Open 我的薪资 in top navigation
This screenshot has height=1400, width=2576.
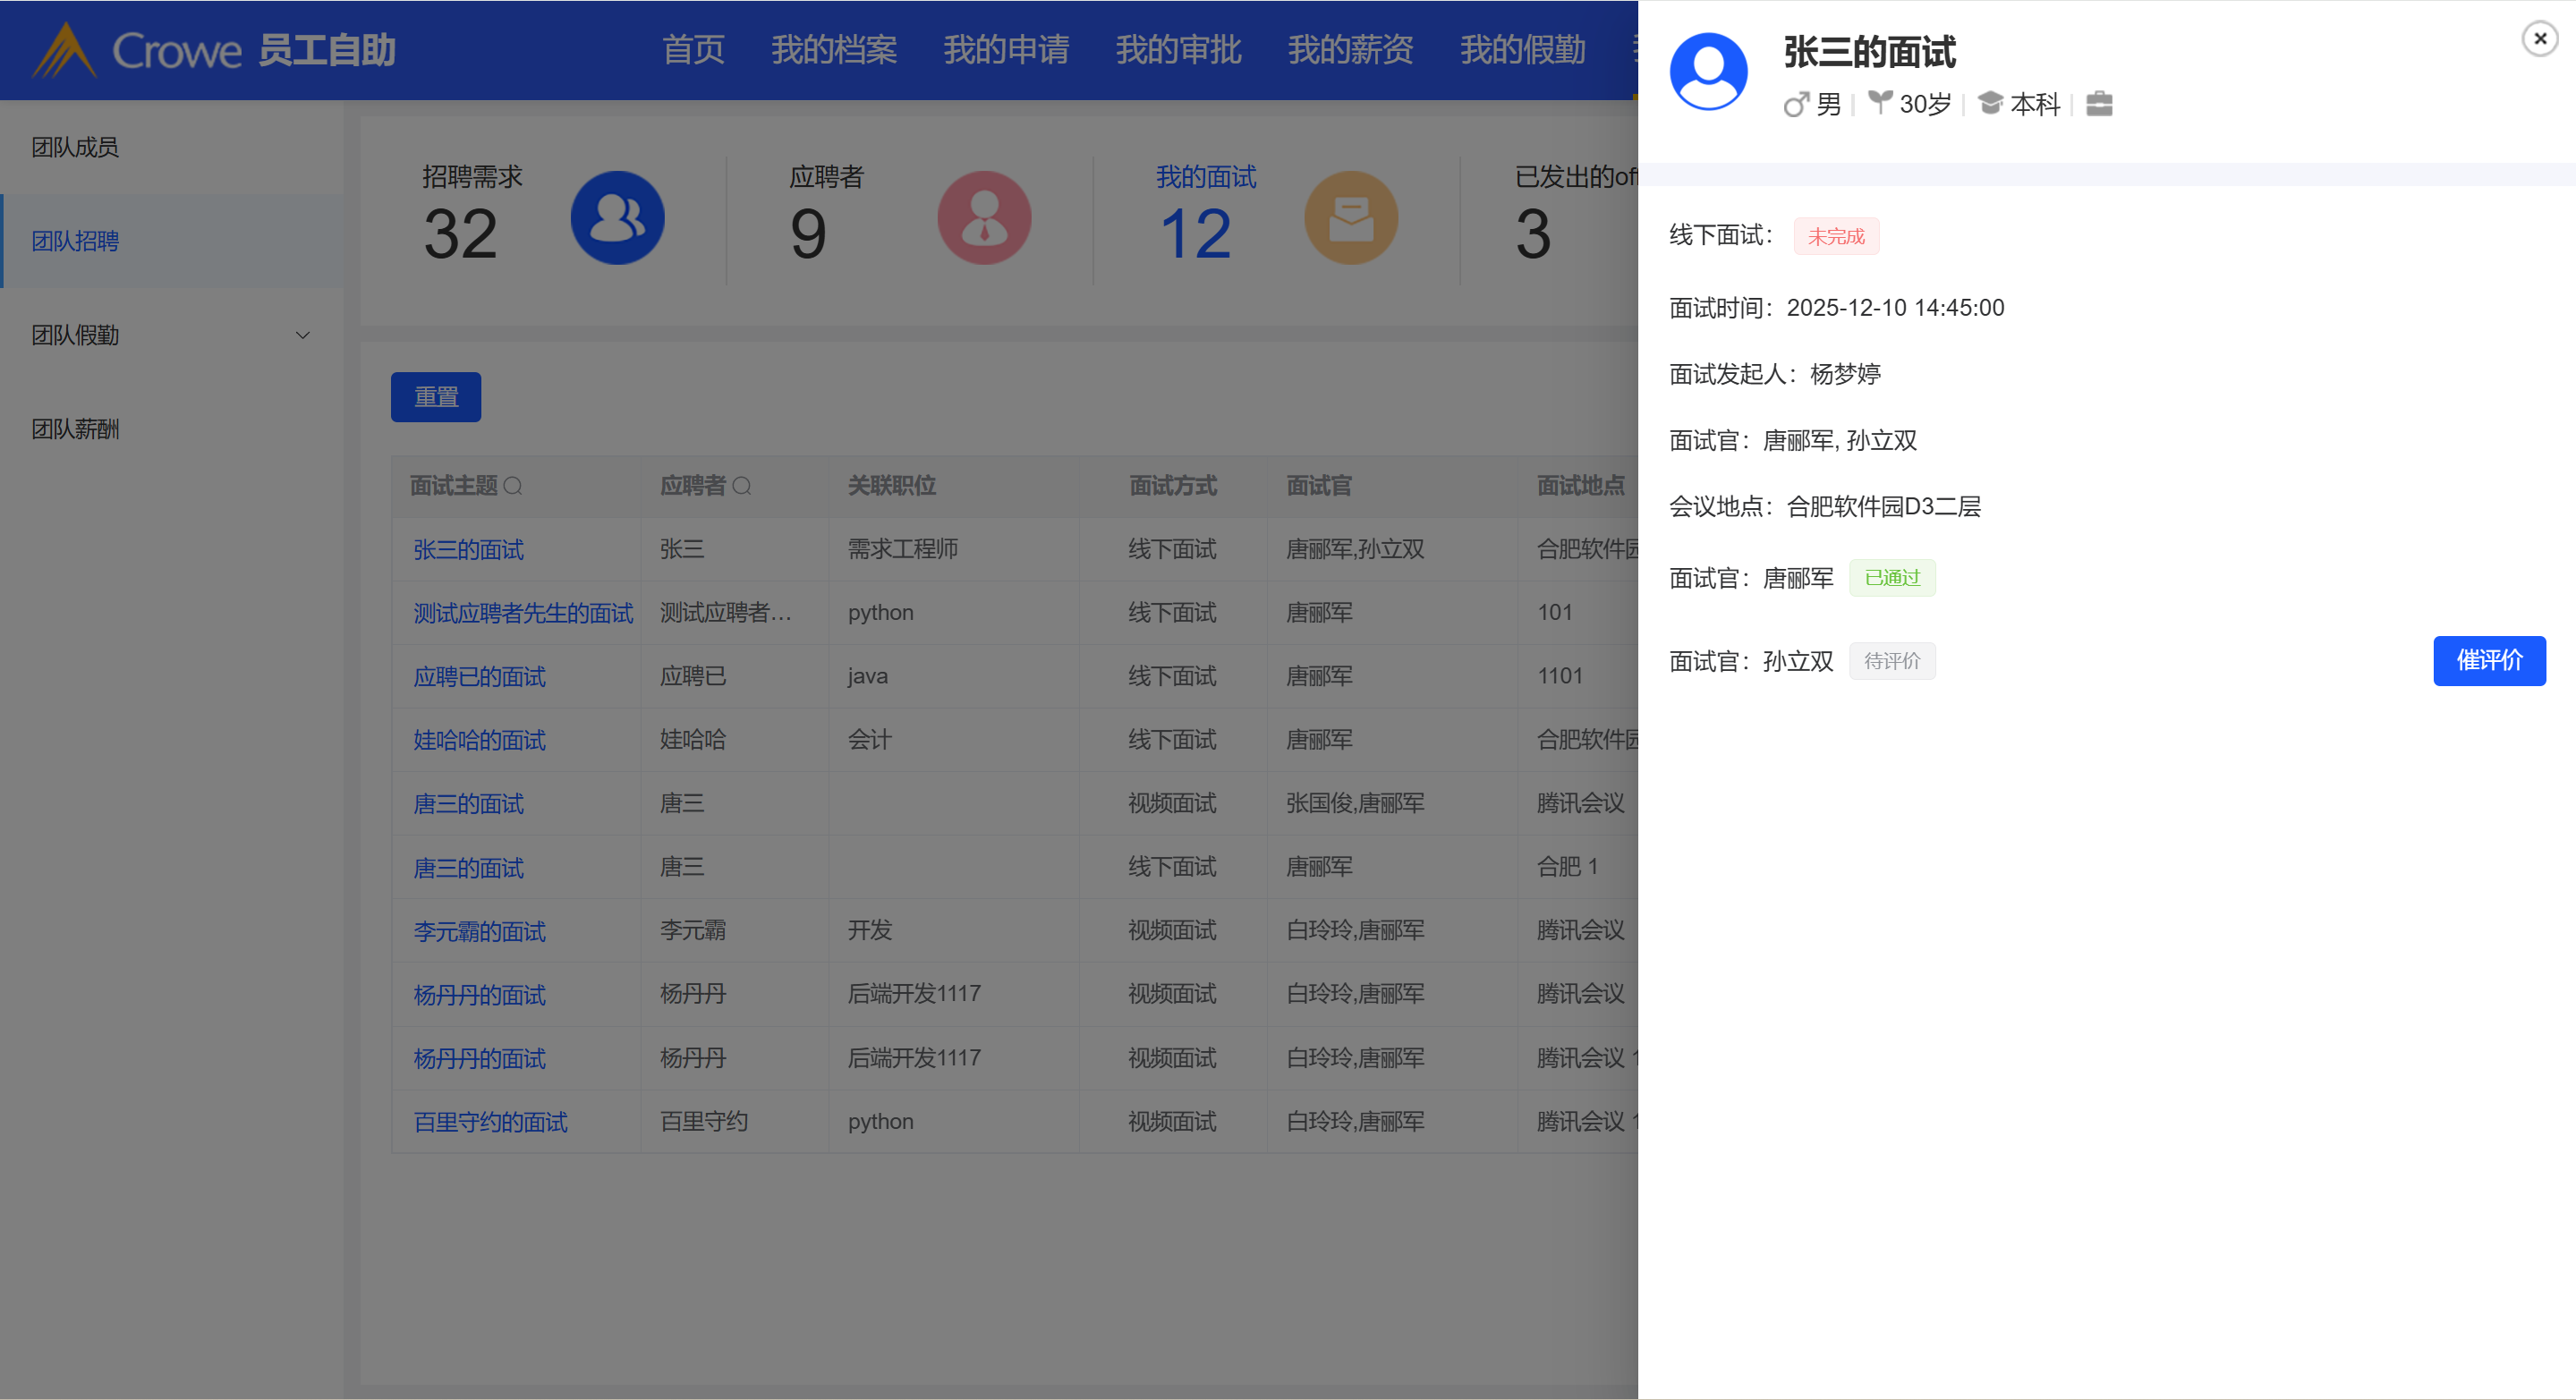pos(1350,50)
